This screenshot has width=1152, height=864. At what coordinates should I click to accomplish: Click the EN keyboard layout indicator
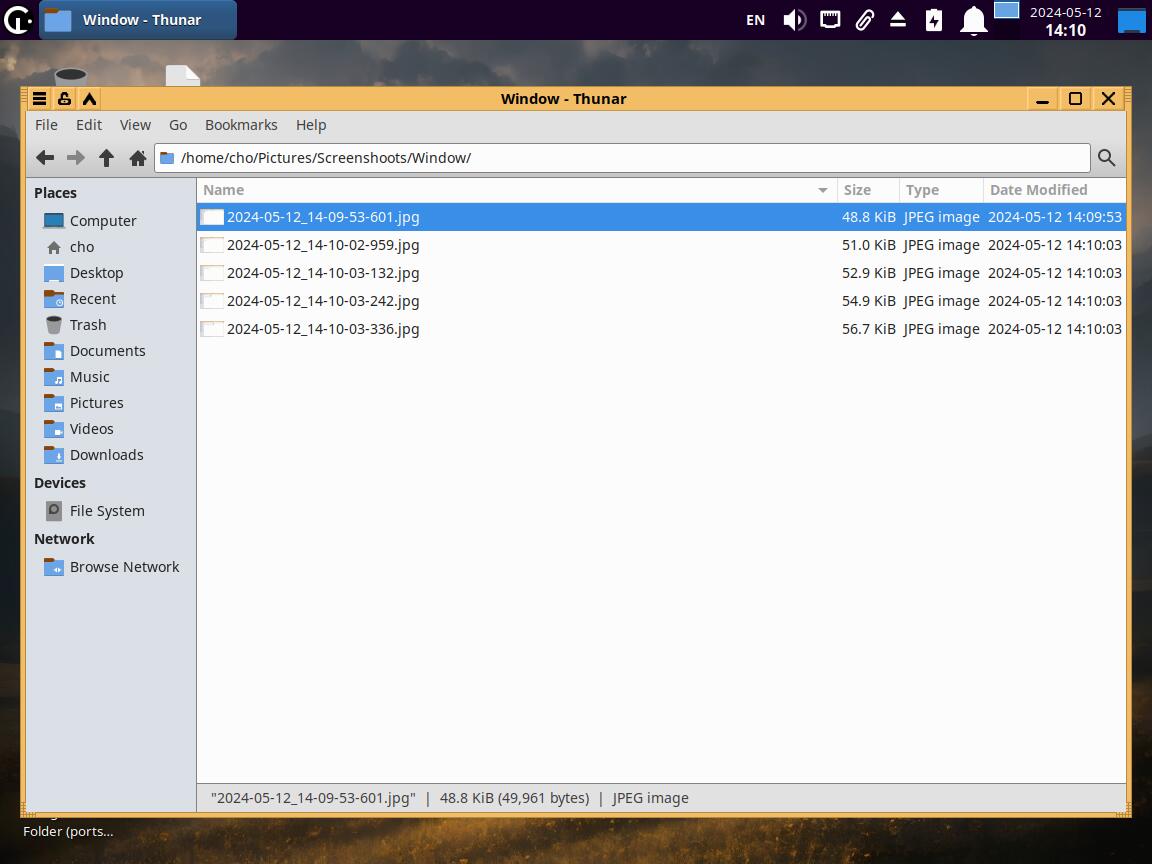click(755, 20)
